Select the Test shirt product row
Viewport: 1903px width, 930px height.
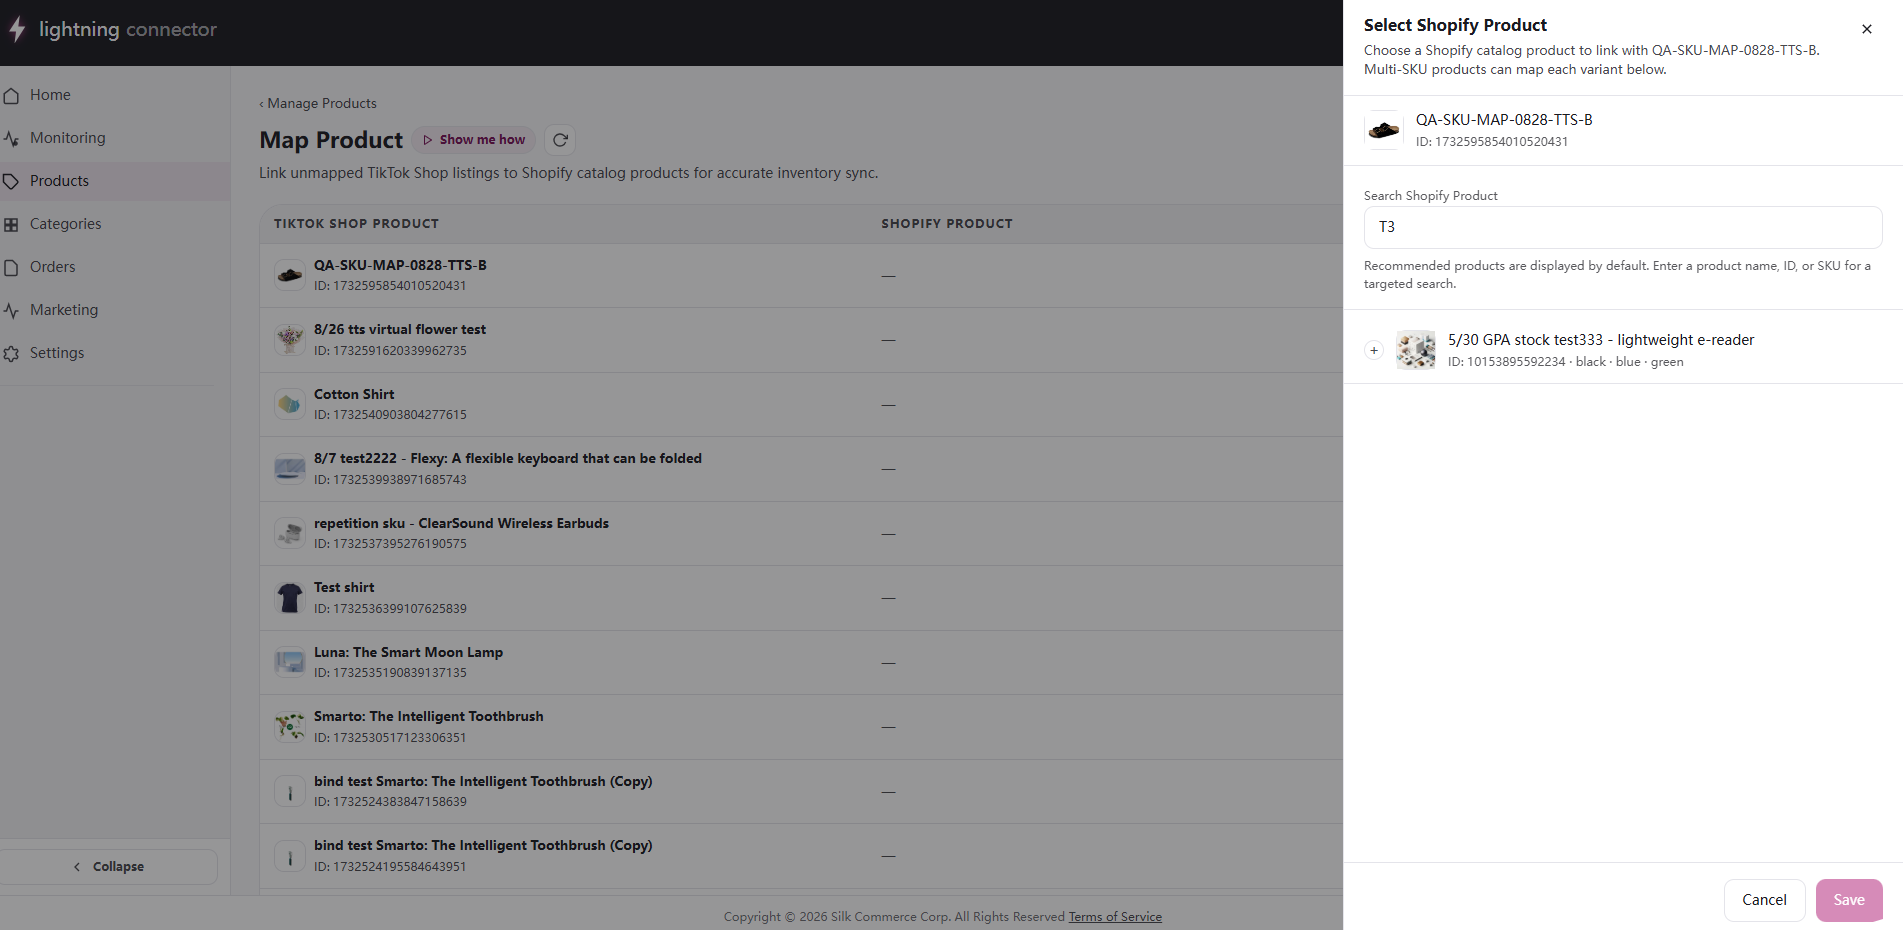click(801, 598)
